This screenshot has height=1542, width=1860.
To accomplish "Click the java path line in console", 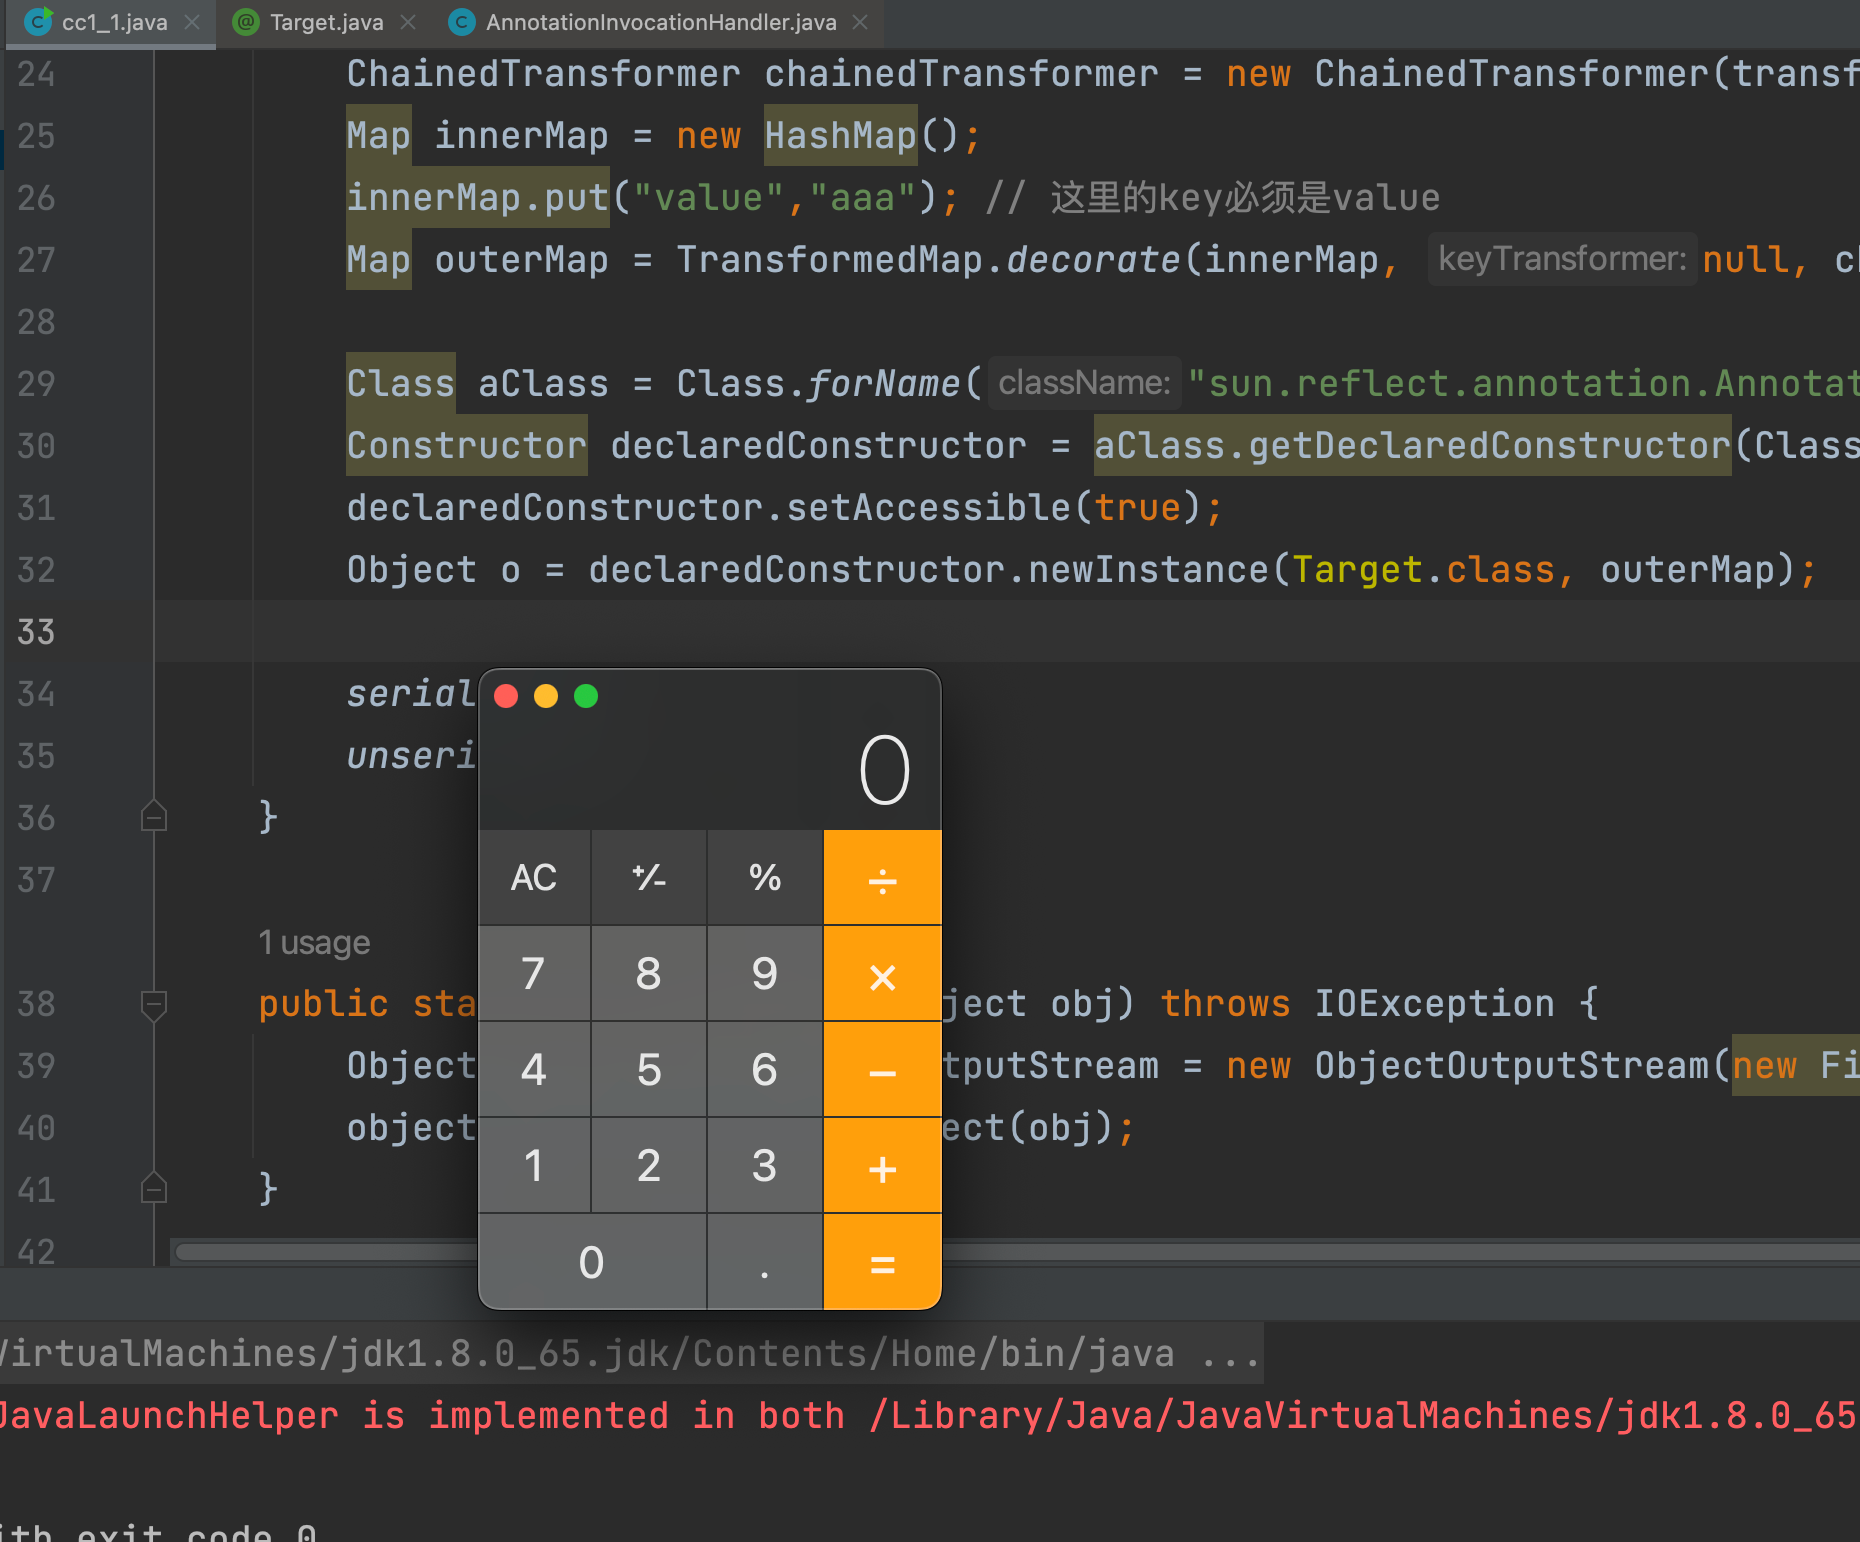I will pos(632,1353).
